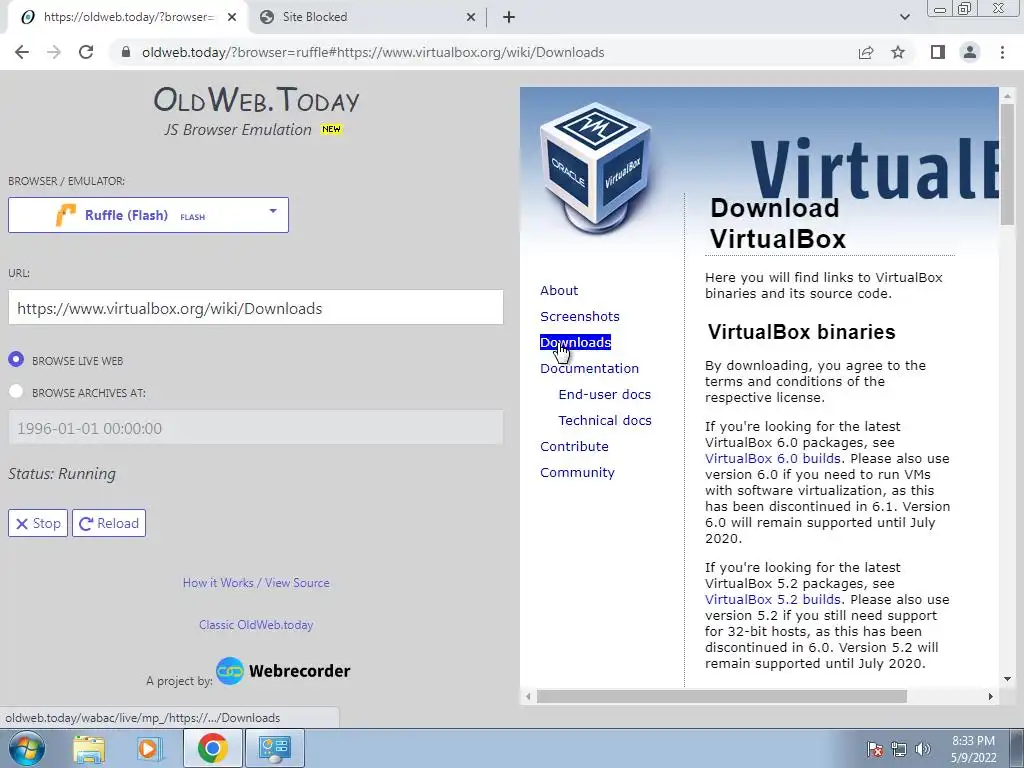Switch to the oldweb.today tab
This screenshot has height=768, width=1024.
tap(128, 17)
